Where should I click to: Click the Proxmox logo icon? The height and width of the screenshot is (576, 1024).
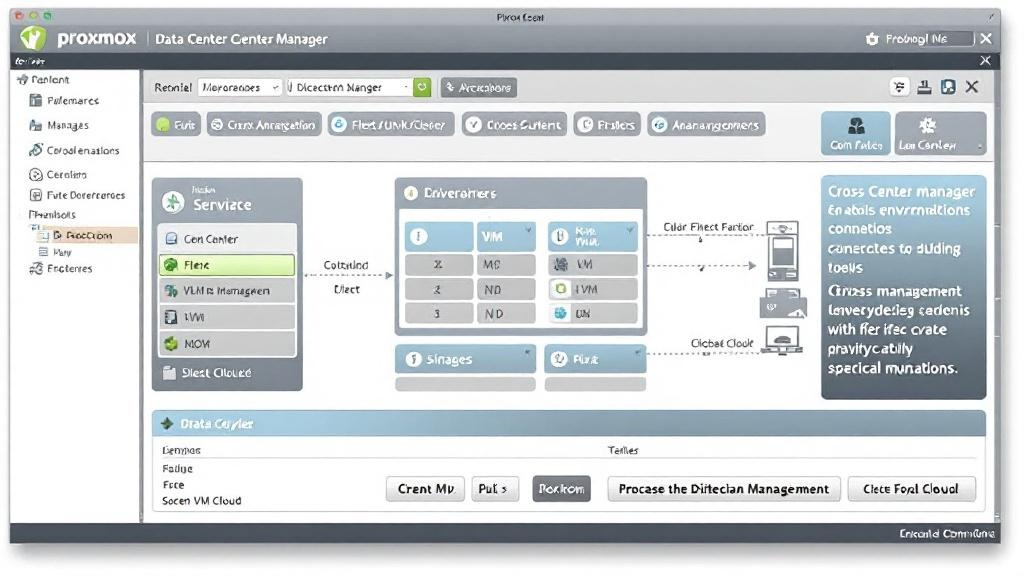[x=34, y=38]
